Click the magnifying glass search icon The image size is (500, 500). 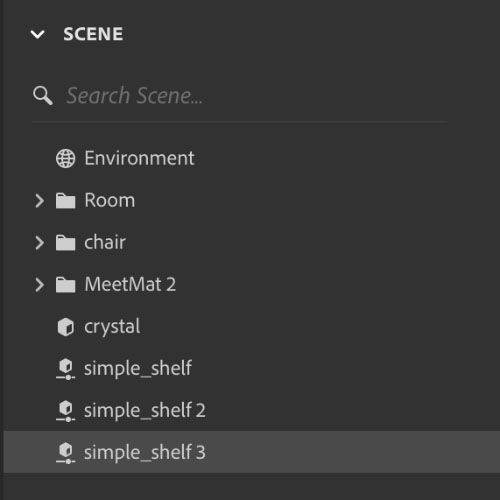[43, 96]
